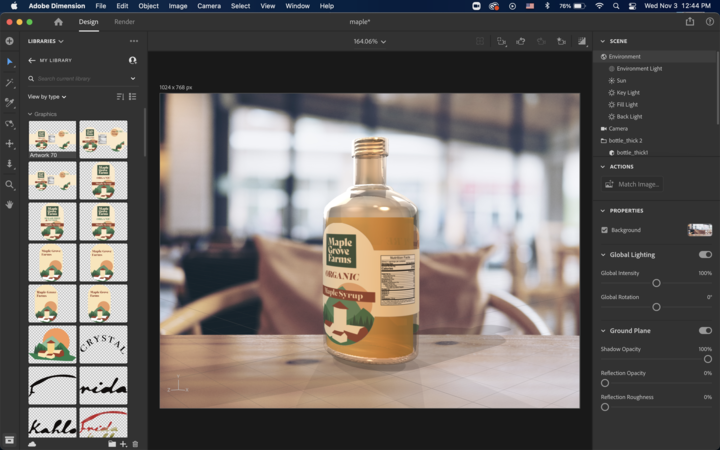Collapse the Properties section
This screenshot has width=720, height=450.
603,211
